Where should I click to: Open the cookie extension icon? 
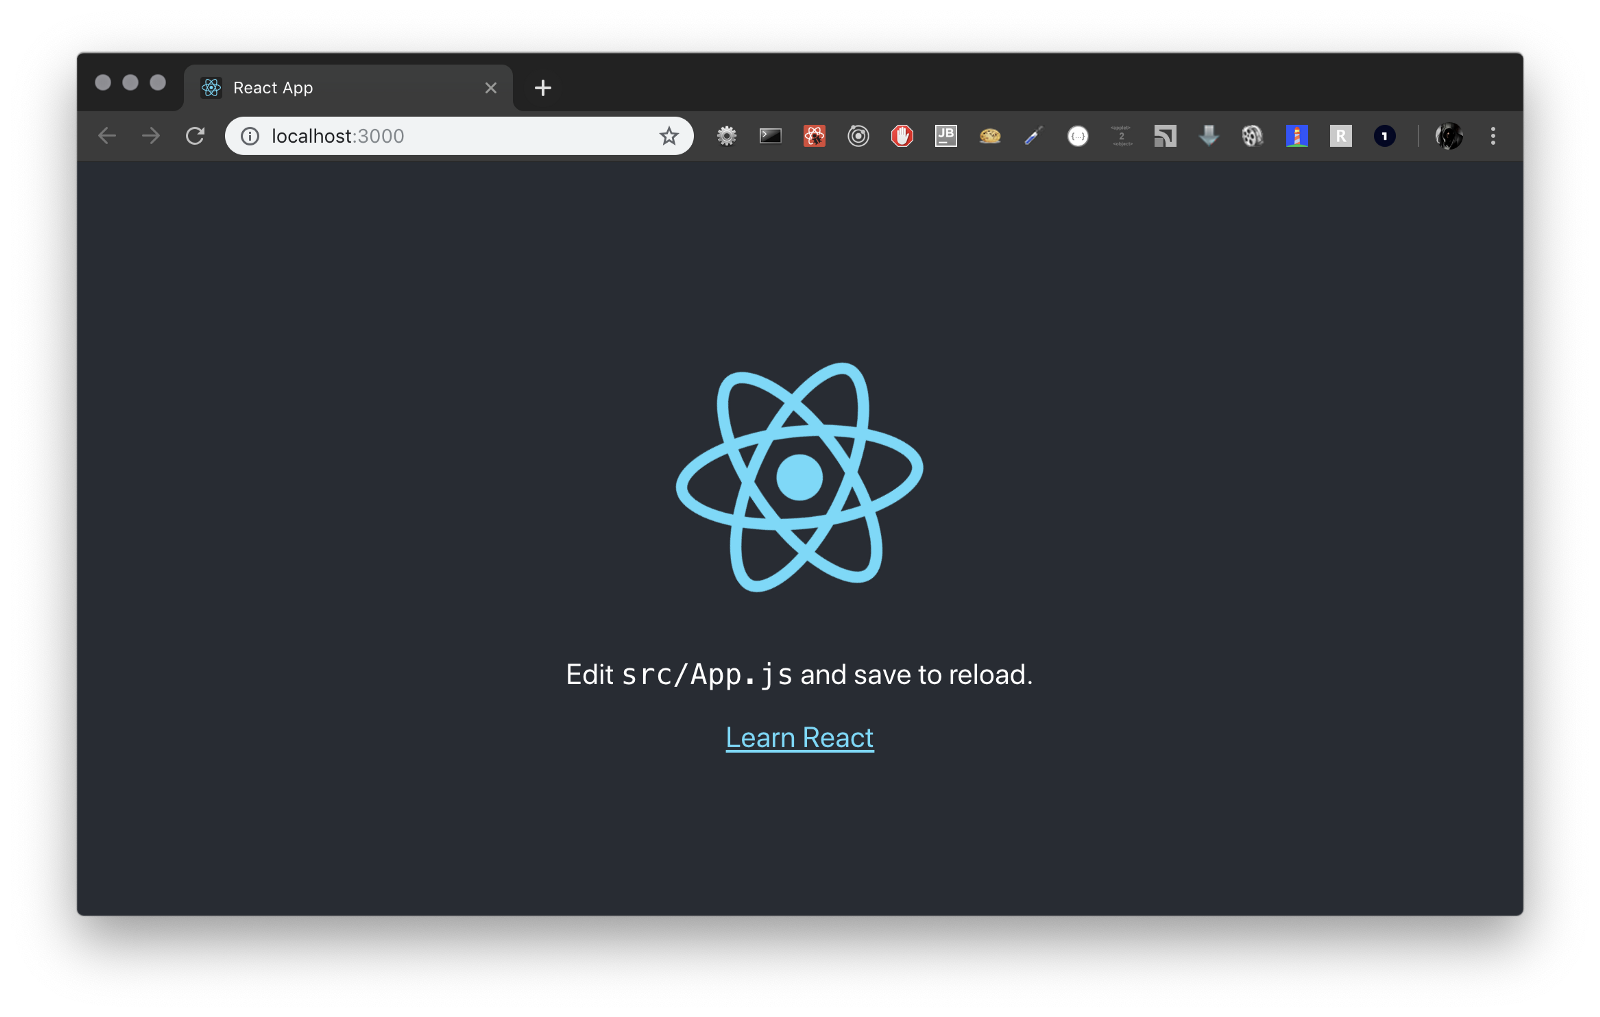pos(990,136)
